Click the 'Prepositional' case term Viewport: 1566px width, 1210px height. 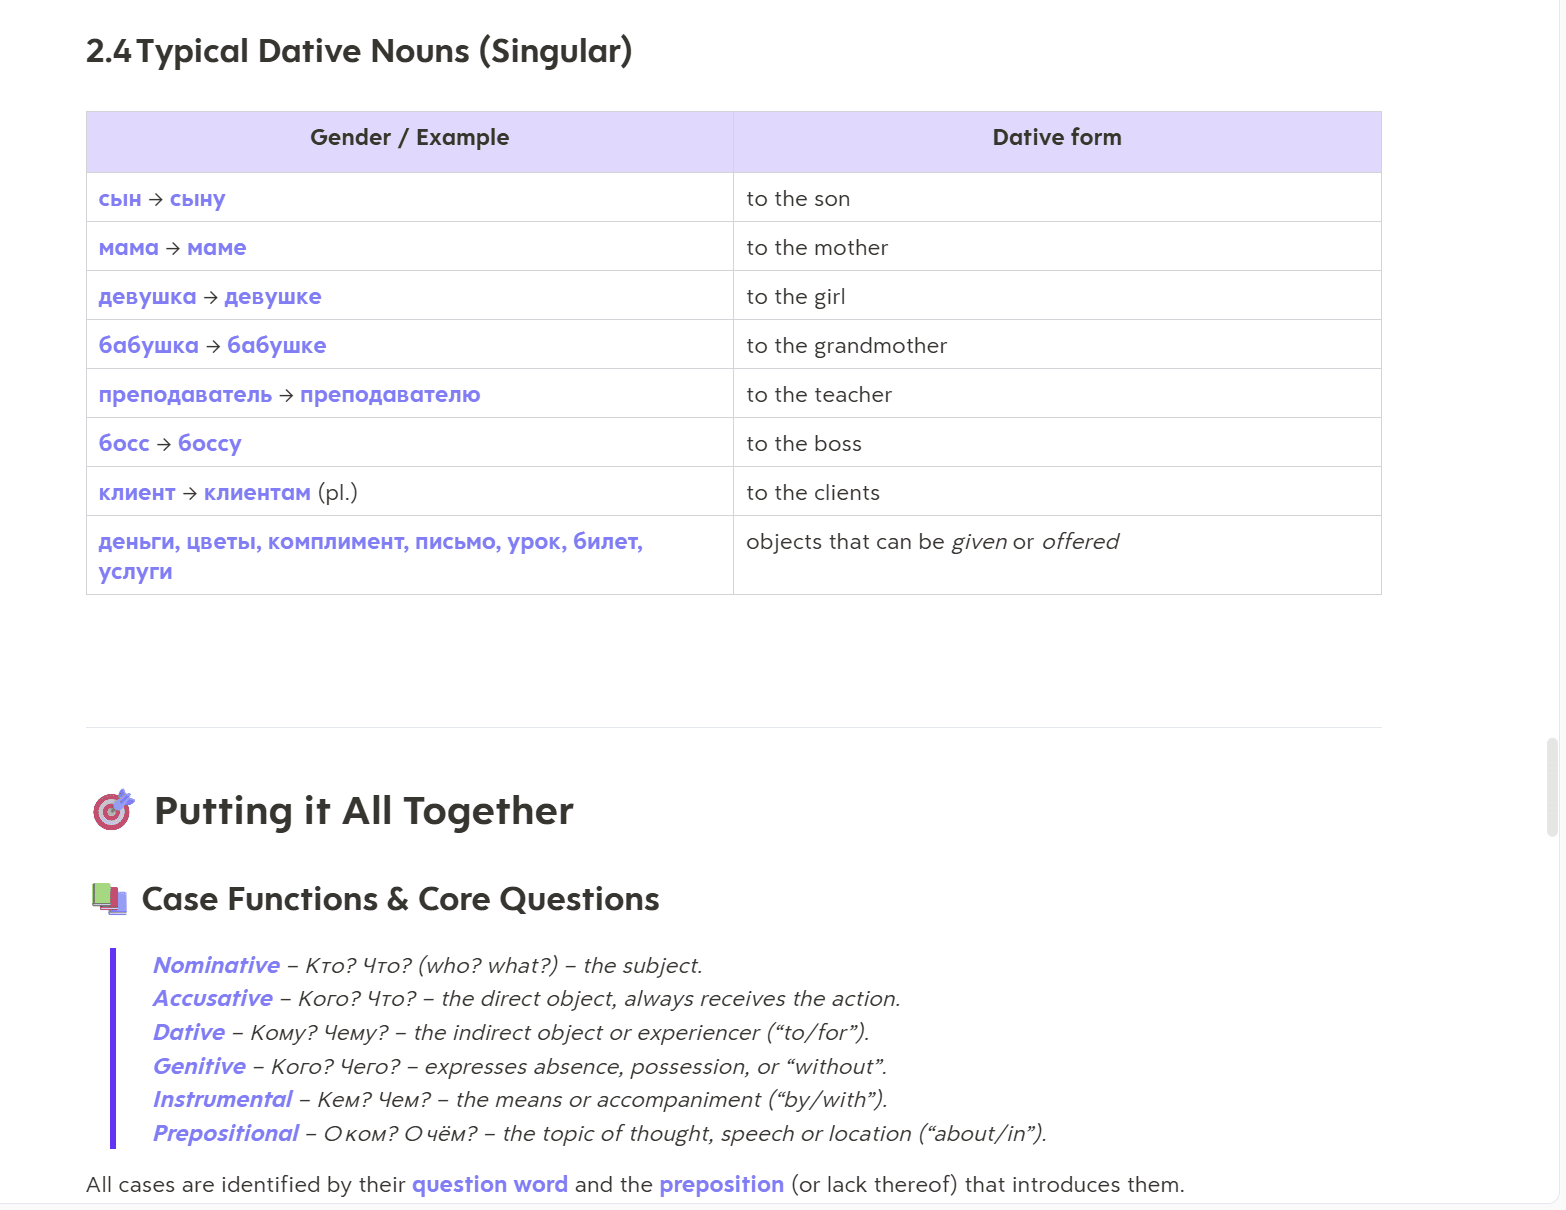coord(226,1133)
